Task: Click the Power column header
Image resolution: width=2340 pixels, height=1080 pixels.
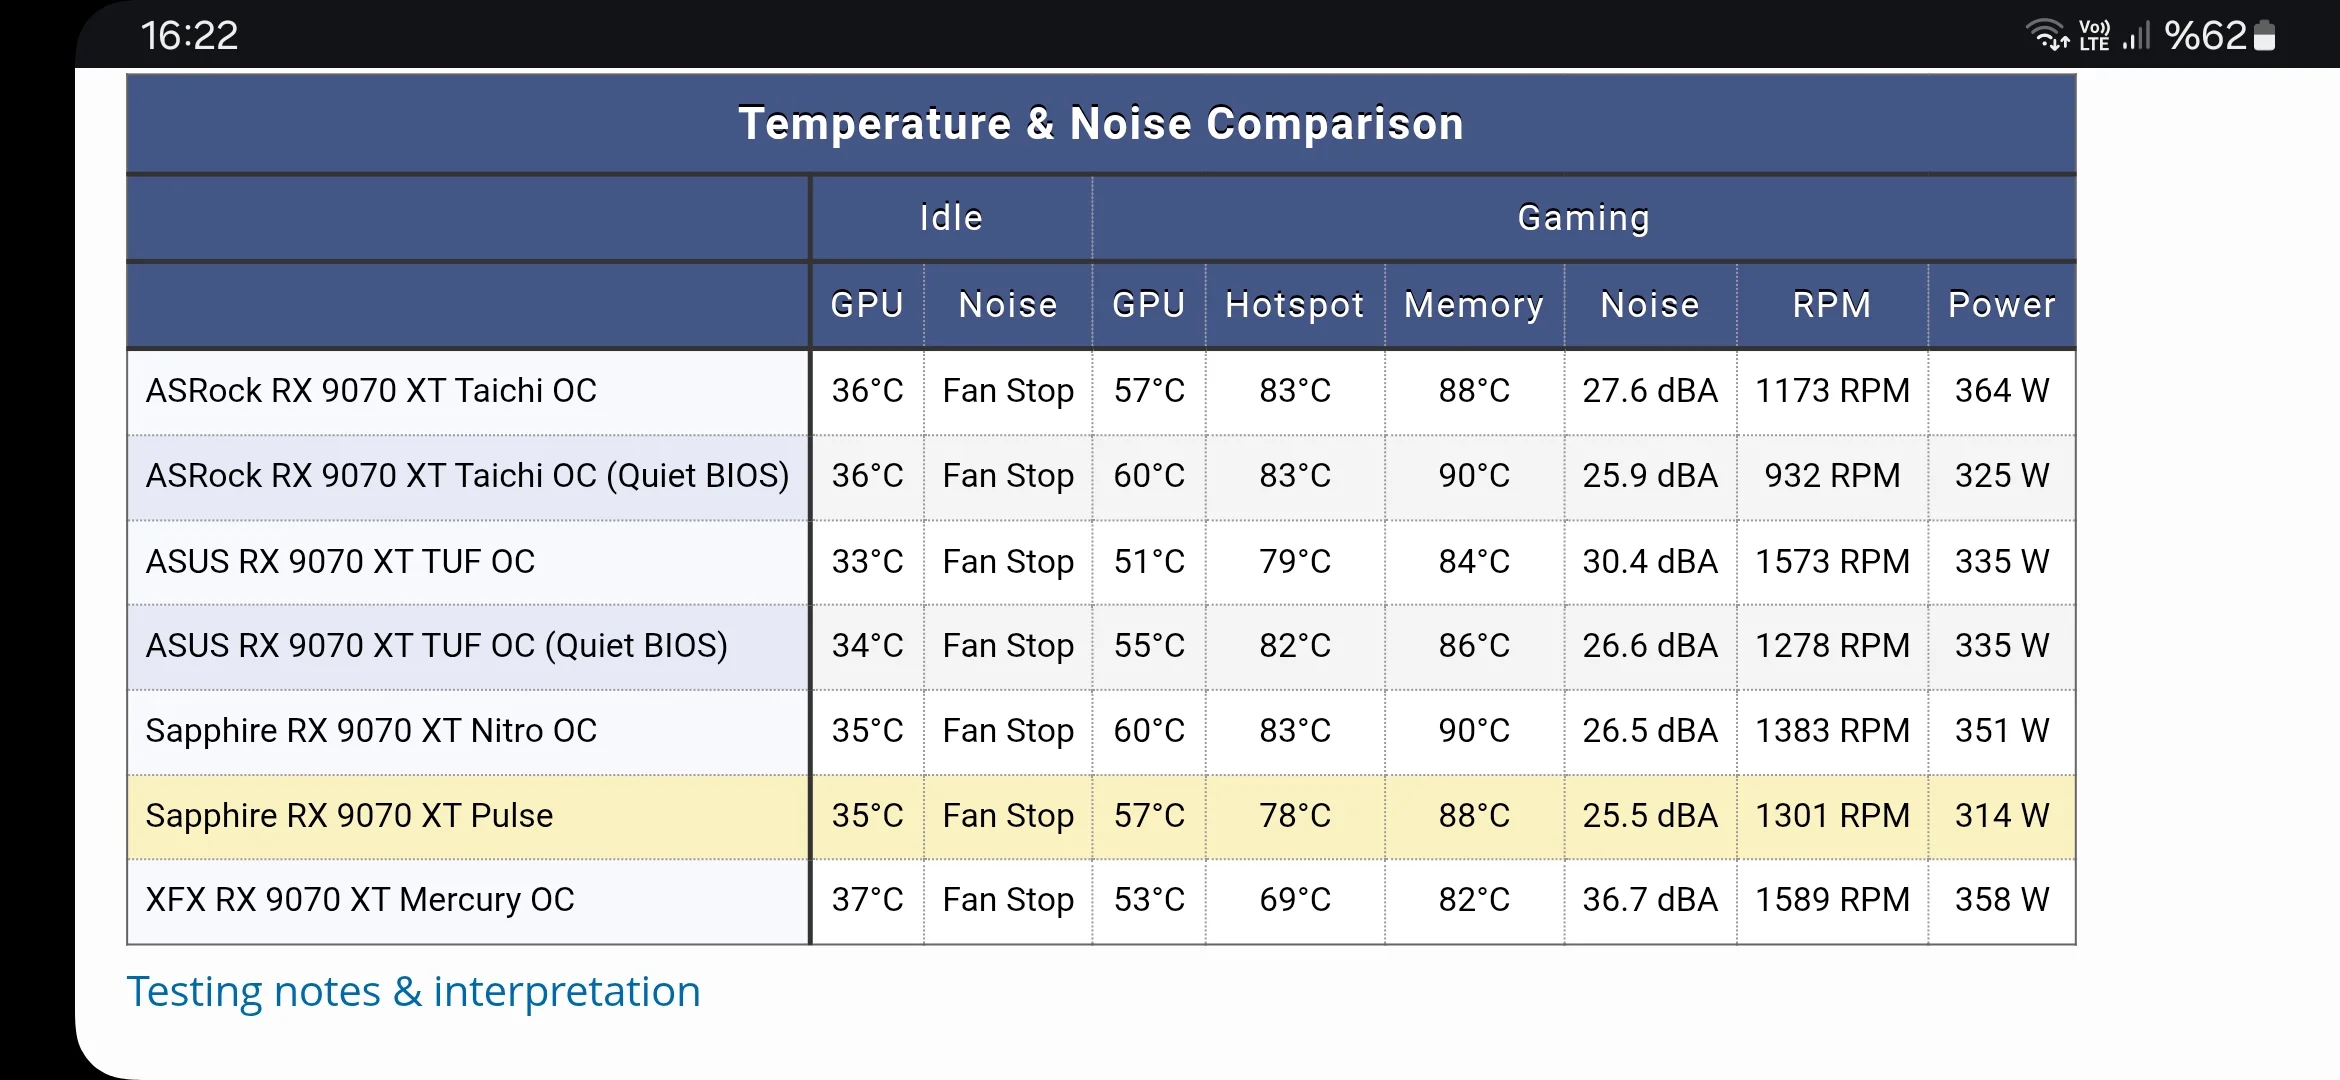Action: pos(2001,305)
